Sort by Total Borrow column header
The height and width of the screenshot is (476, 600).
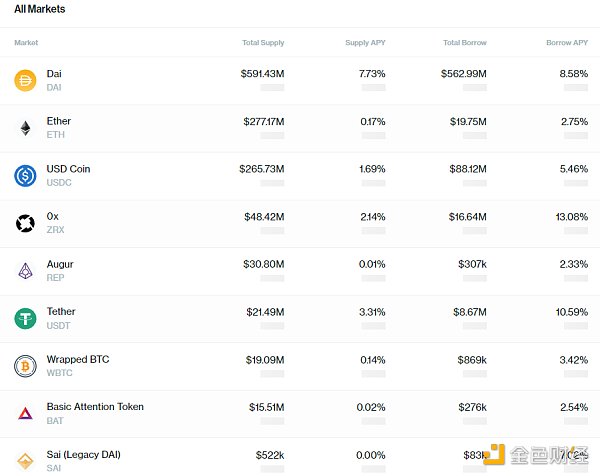point(465,43)
